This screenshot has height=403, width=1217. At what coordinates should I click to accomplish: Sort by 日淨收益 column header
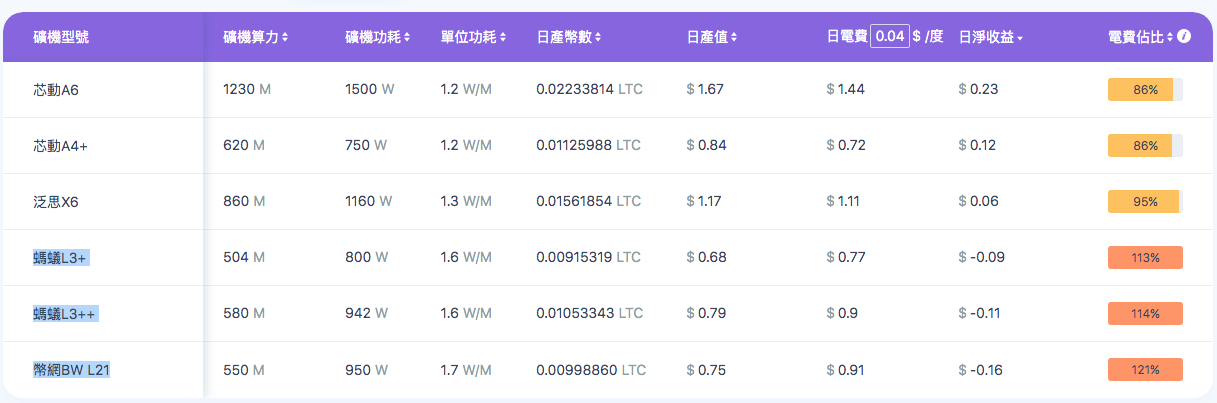coord(990,37)
